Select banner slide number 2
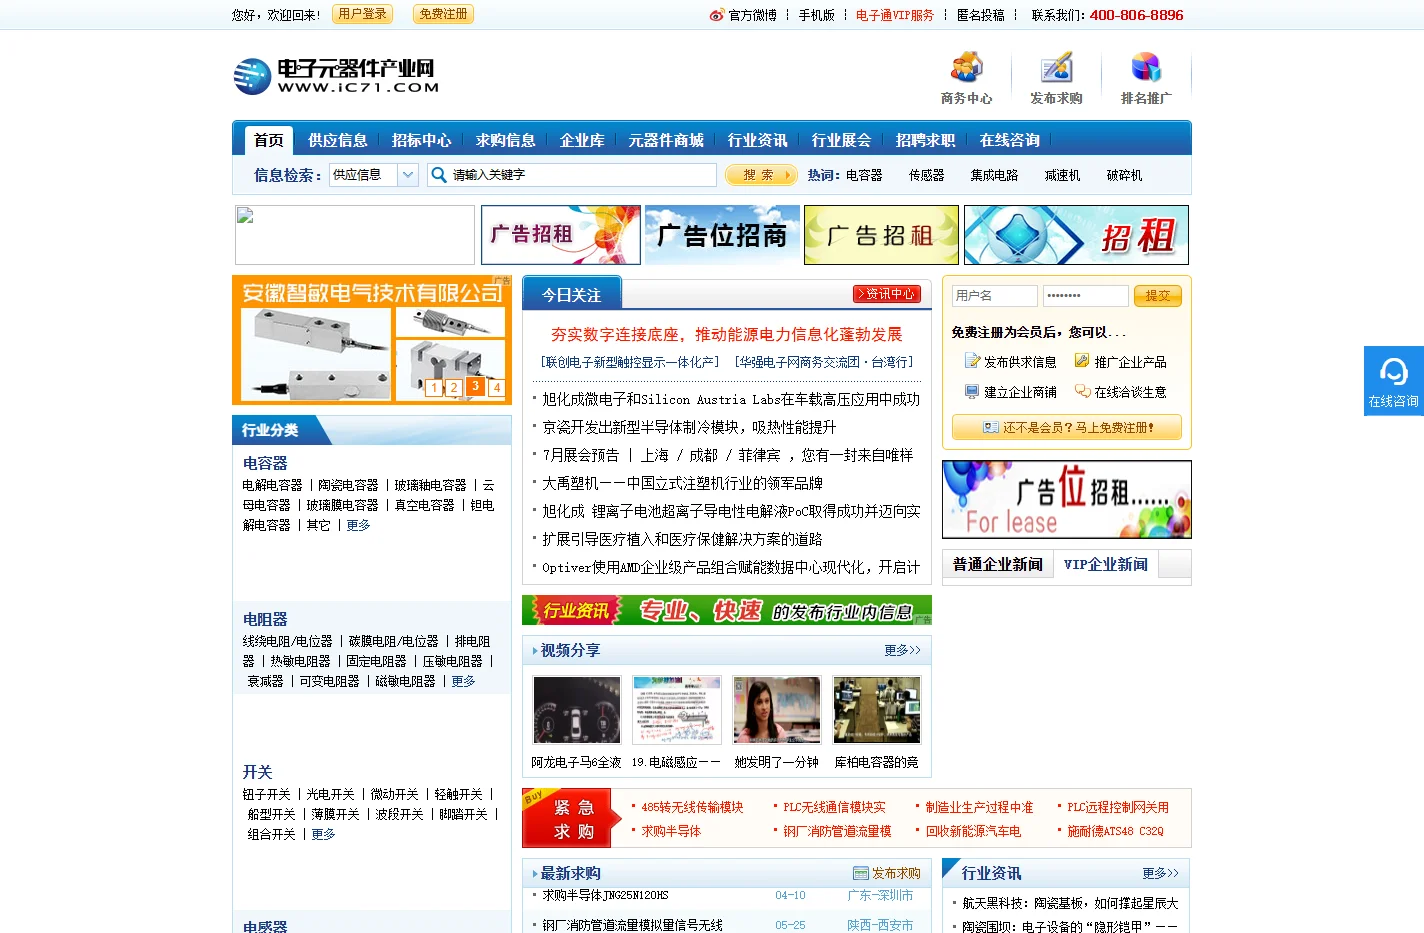The height and width of the screenshot is (933, 1424). pyautogui.click(x=454, y=387)
